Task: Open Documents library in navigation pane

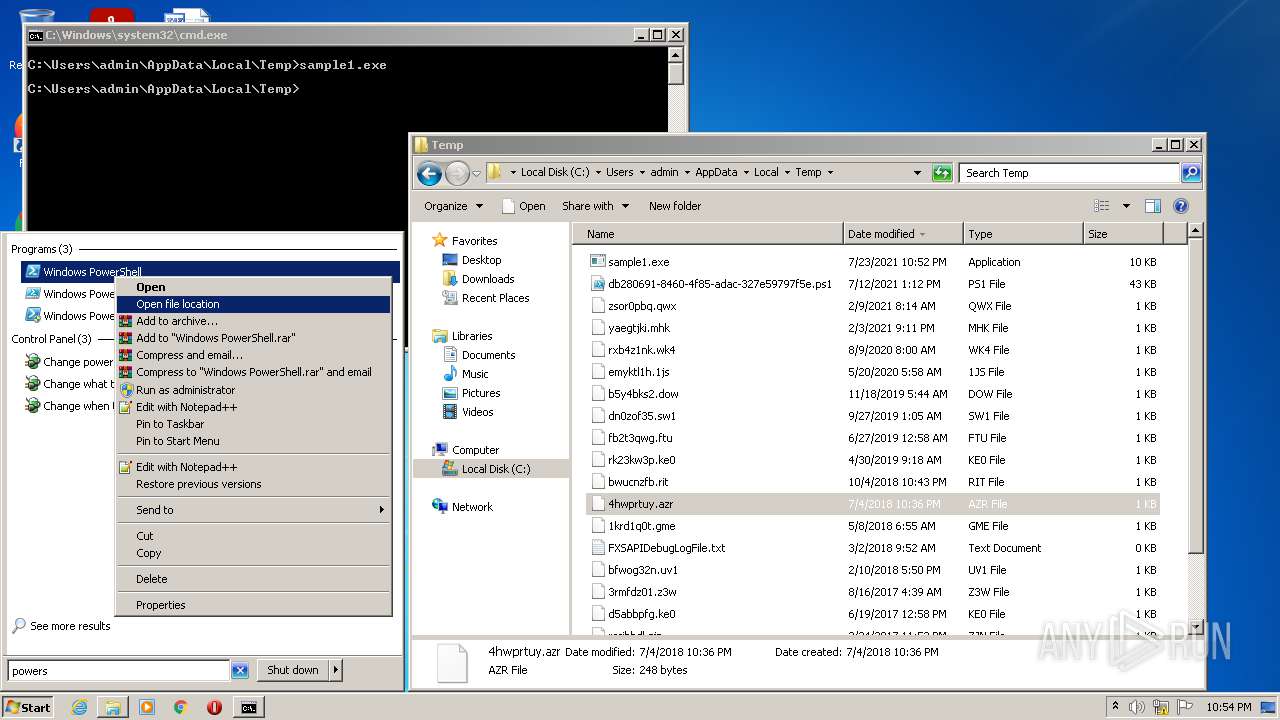Action: [x=488, y=355]
